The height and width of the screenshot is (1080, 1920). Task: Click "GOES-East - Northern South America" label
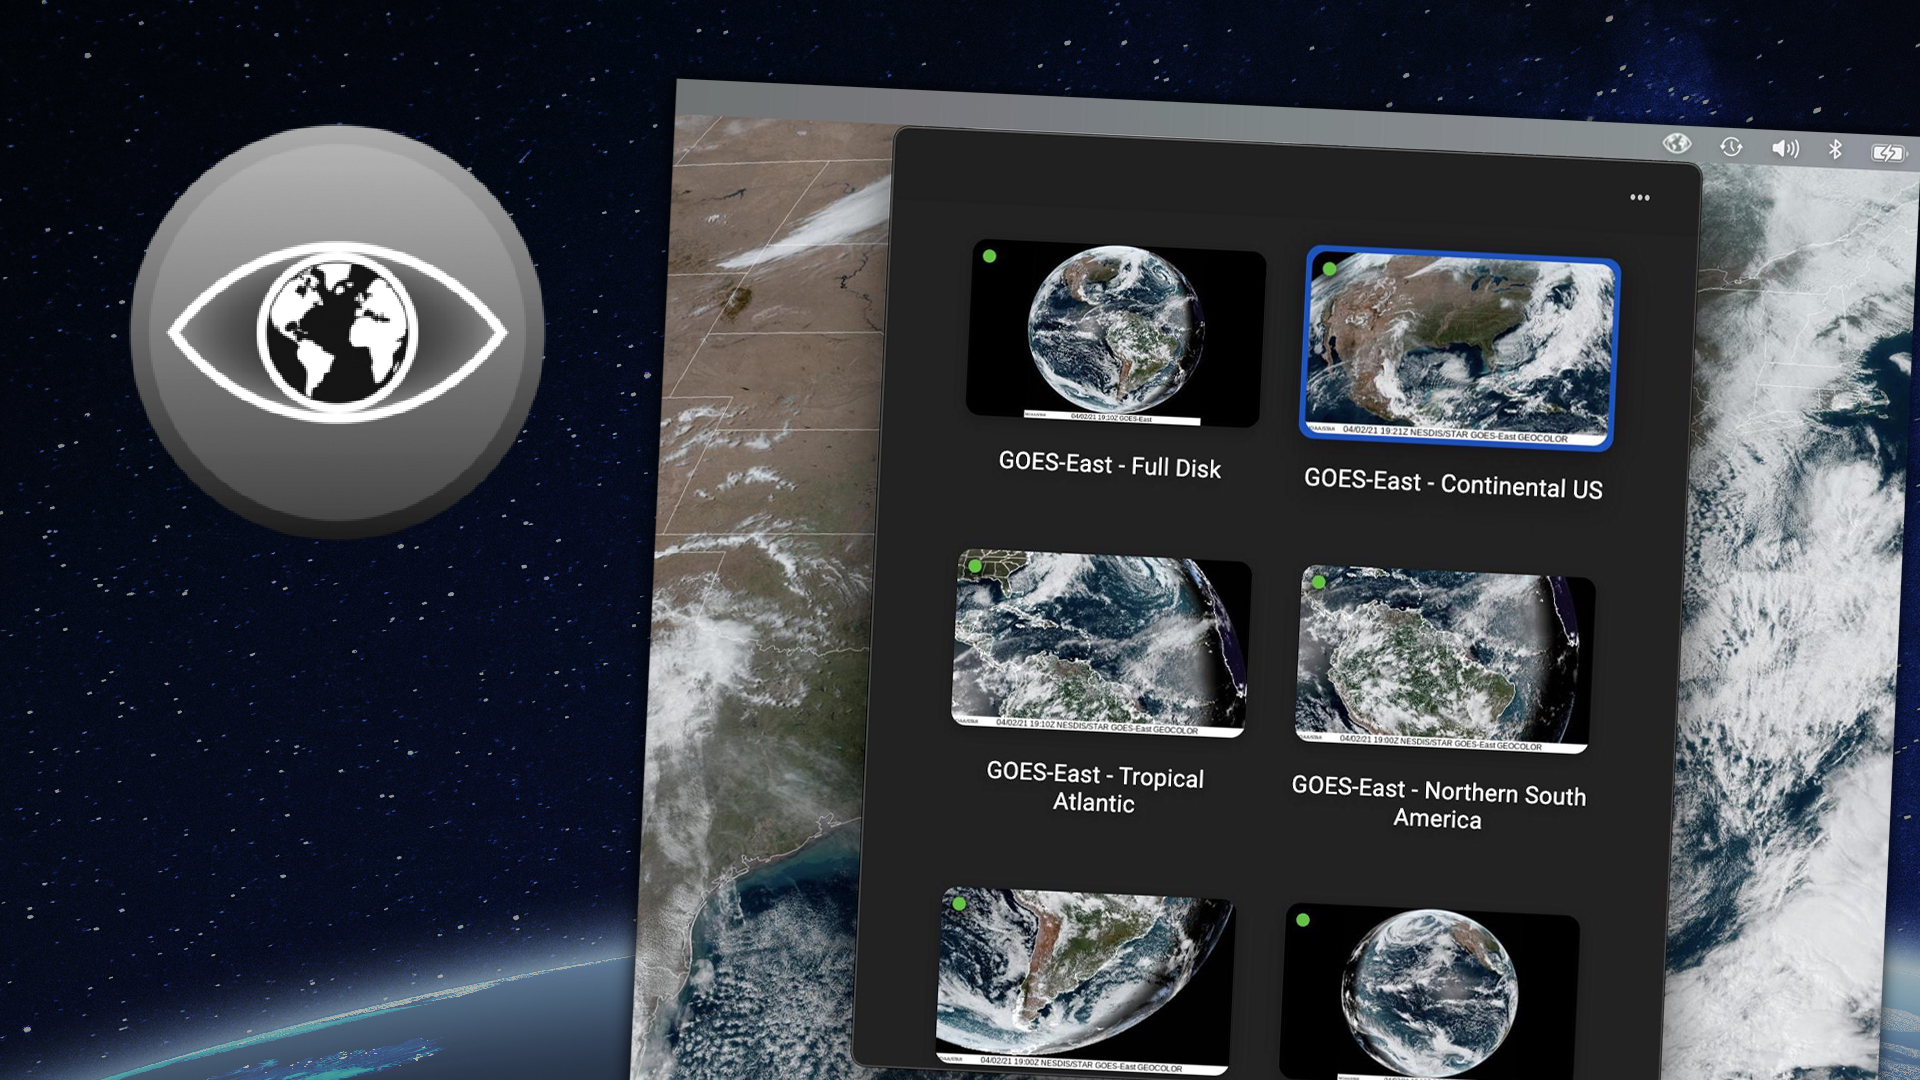tap(1439, 803)
